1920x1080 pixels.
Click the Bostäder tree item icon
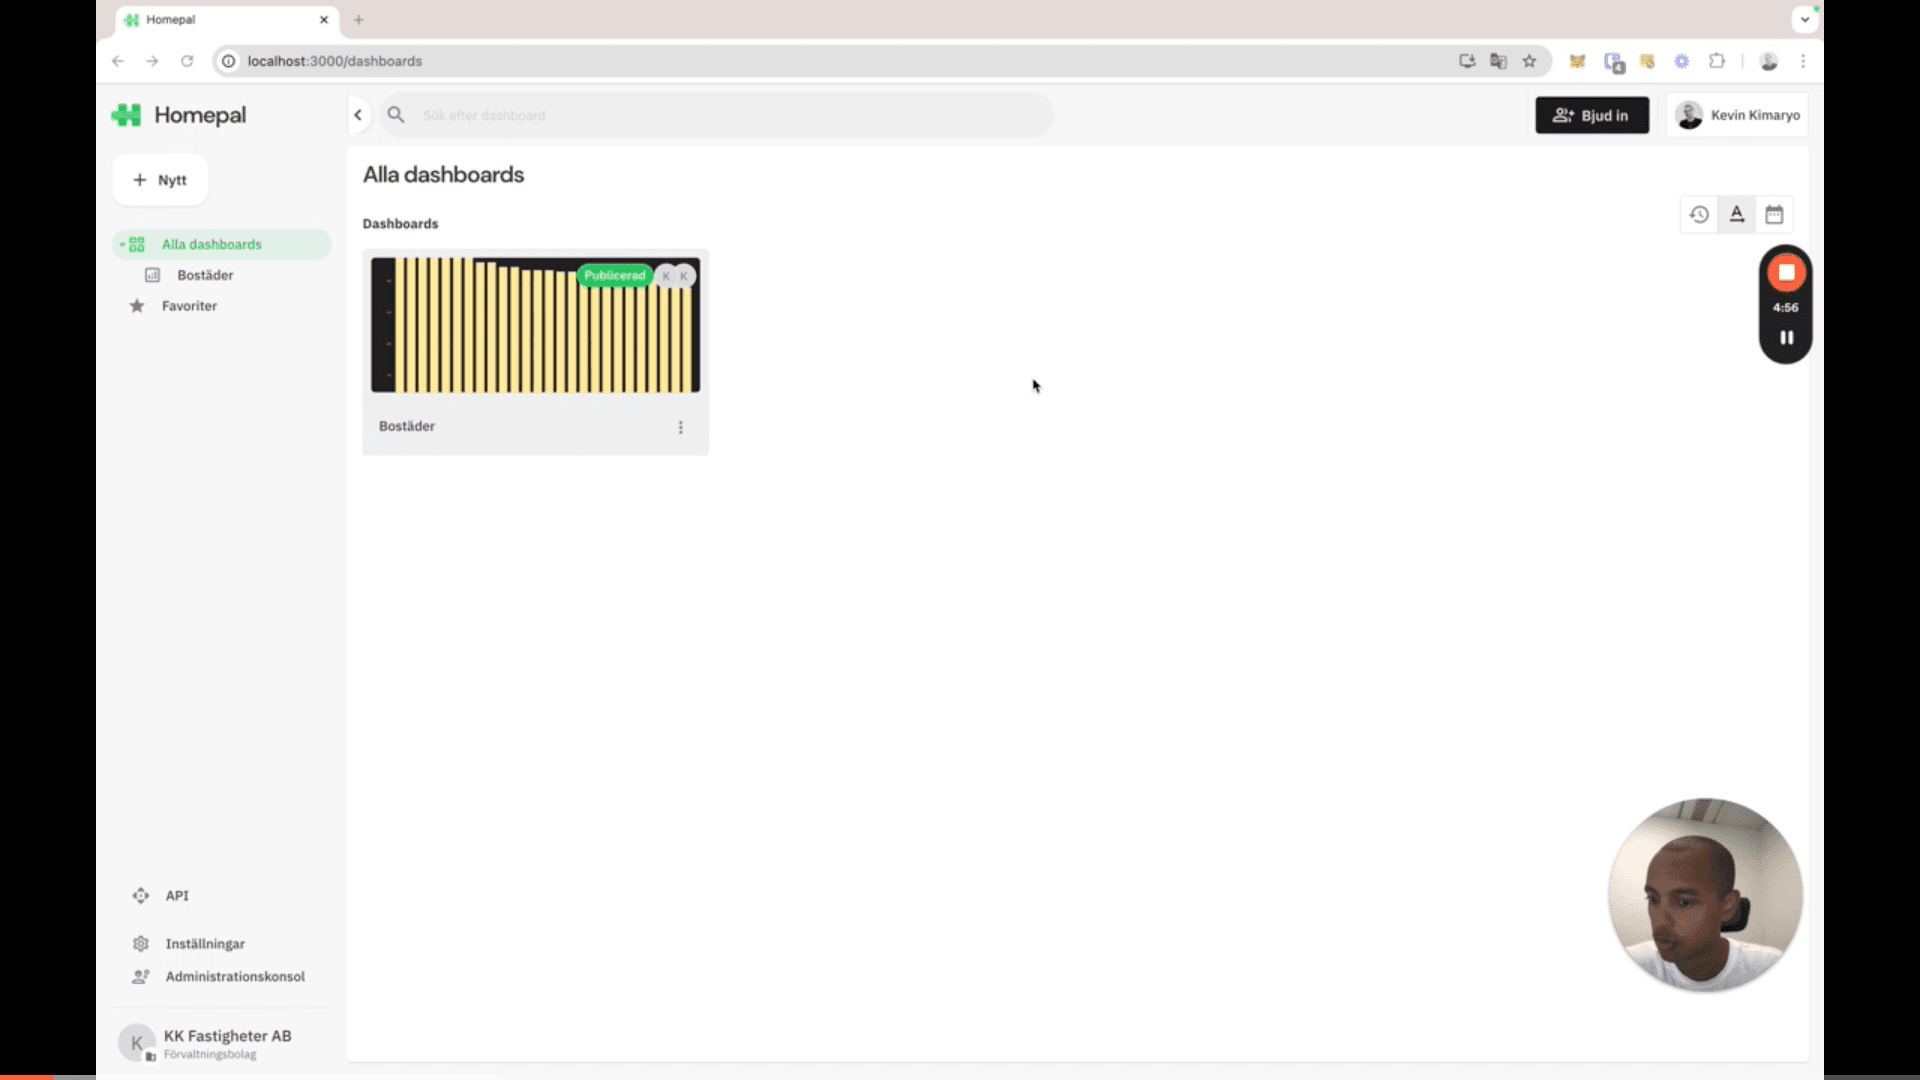[152, 275]
